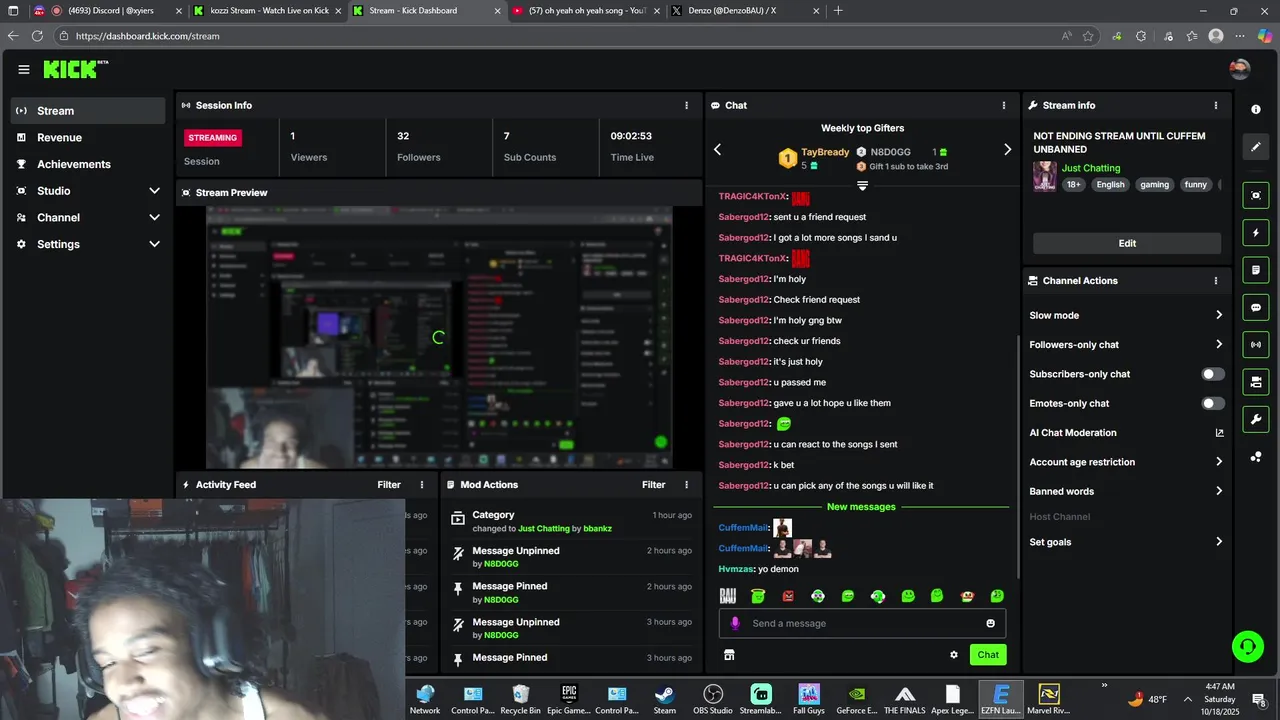Click the Activity Feed Filter button

[389, 485]
